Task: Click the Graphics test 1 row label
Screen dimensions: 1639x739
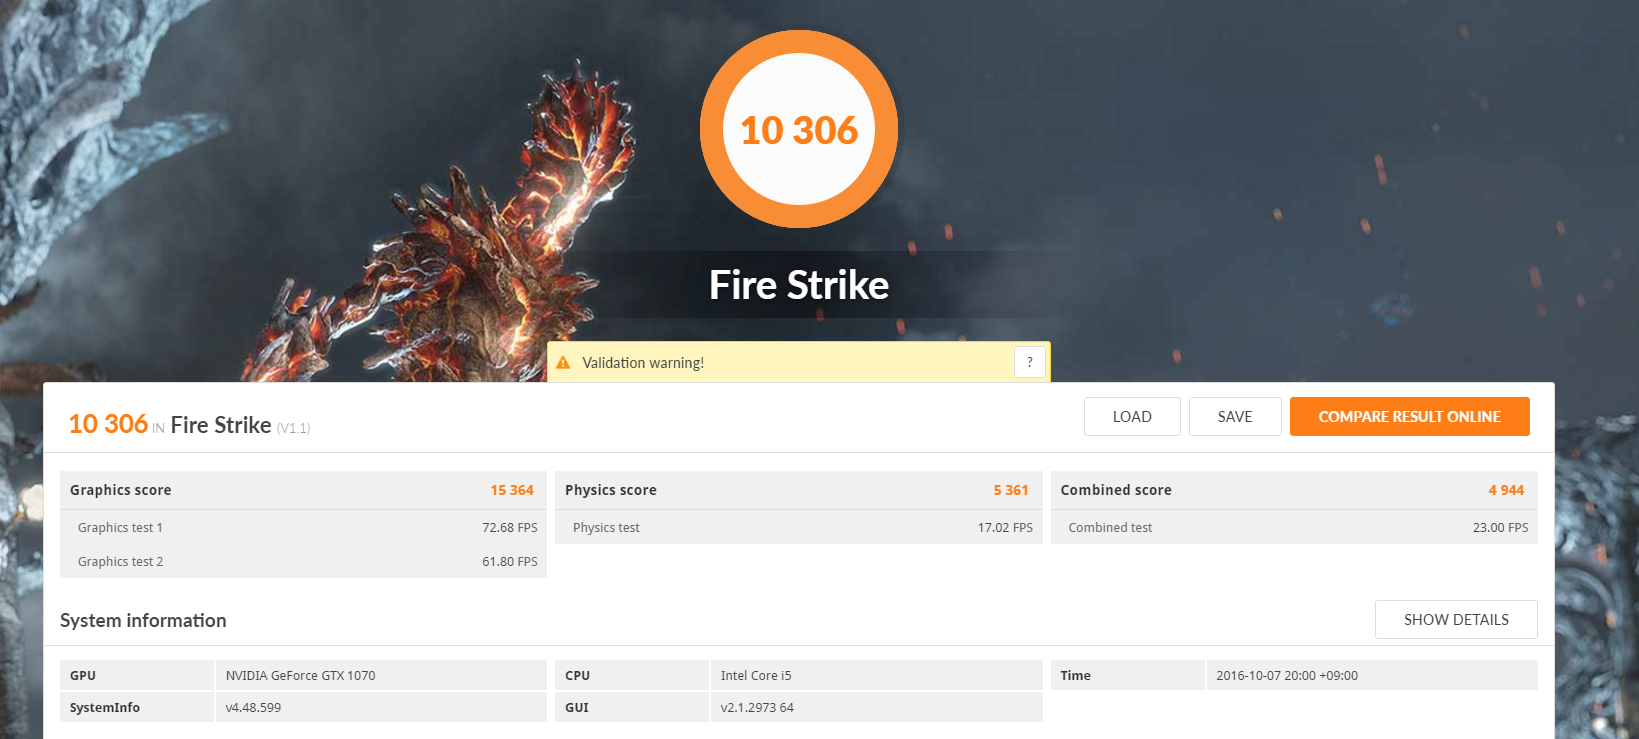Action: 120,528
